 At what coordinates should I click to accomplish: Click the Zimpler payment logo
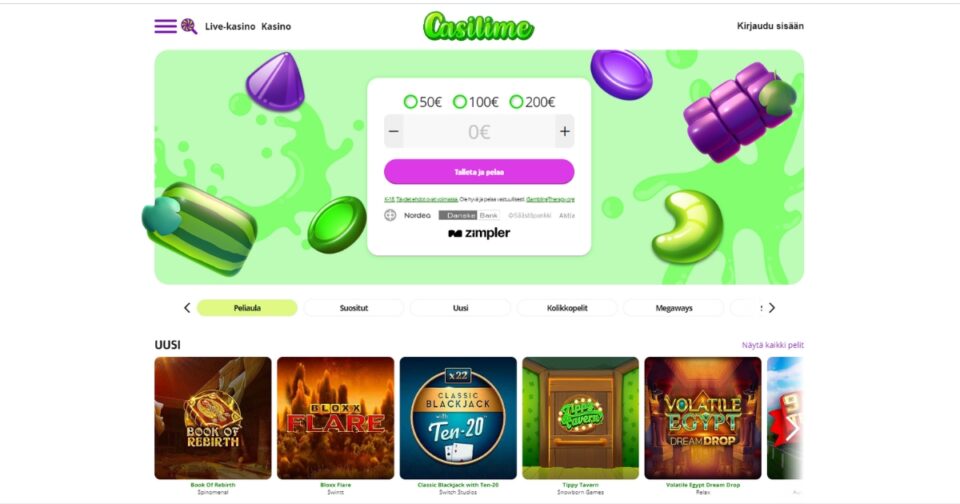pyautogui.click(x=479, y=233)
